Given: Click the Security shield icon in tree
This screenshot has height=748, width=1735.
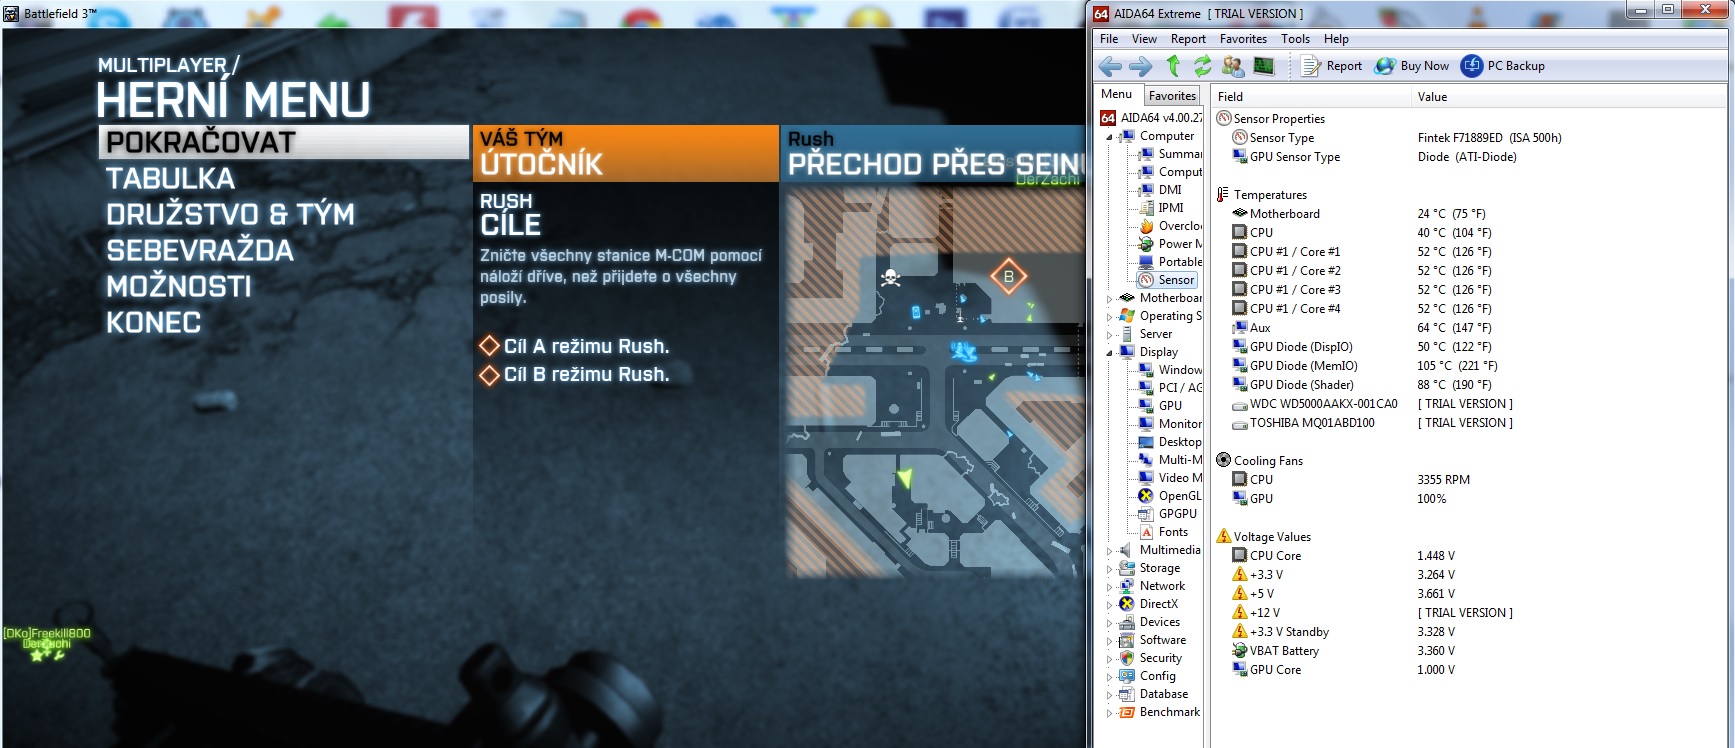Looking at the screenshot, I should 1127,658.
